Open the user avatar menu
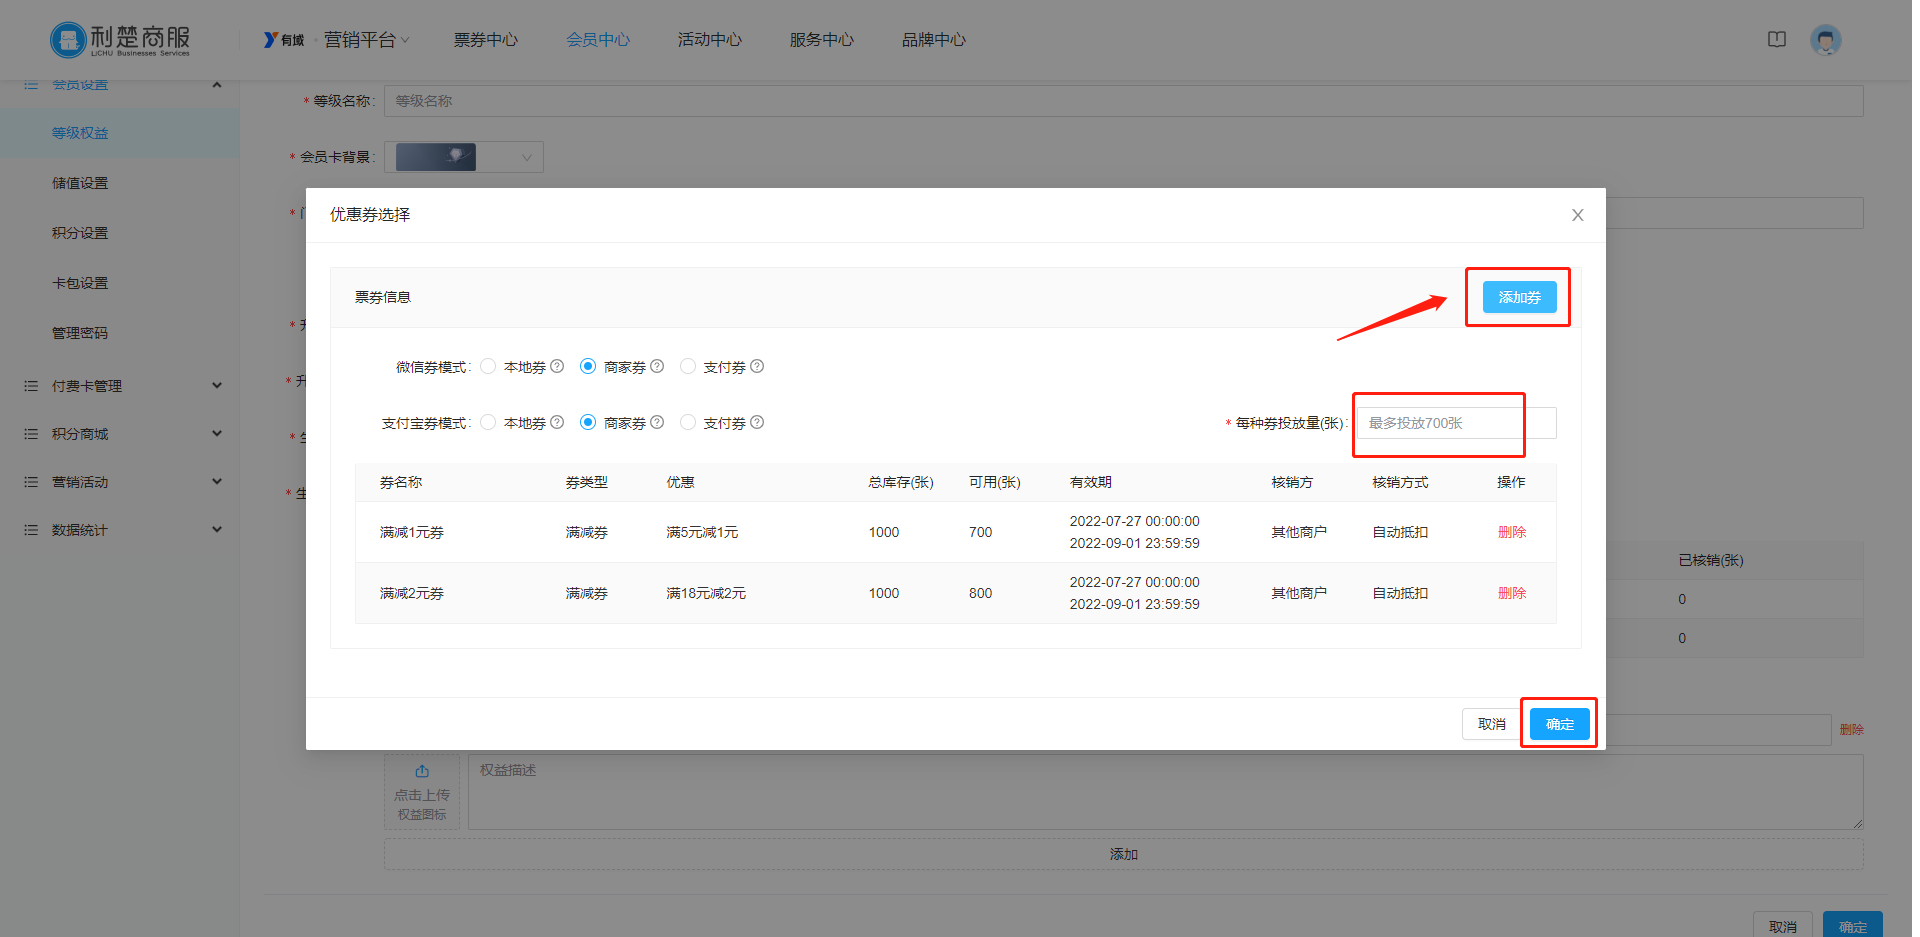Viewport: 1920px width, 937px height. (1825, 40)
